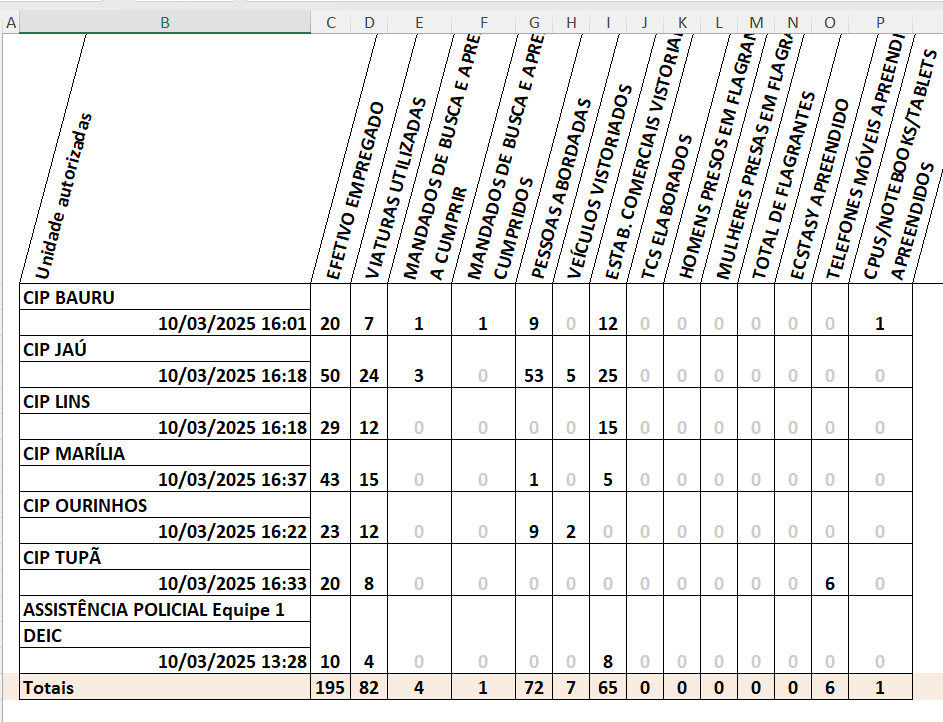Click the DEIC cell
Screen dimensions: 943x722
(165, 635)
